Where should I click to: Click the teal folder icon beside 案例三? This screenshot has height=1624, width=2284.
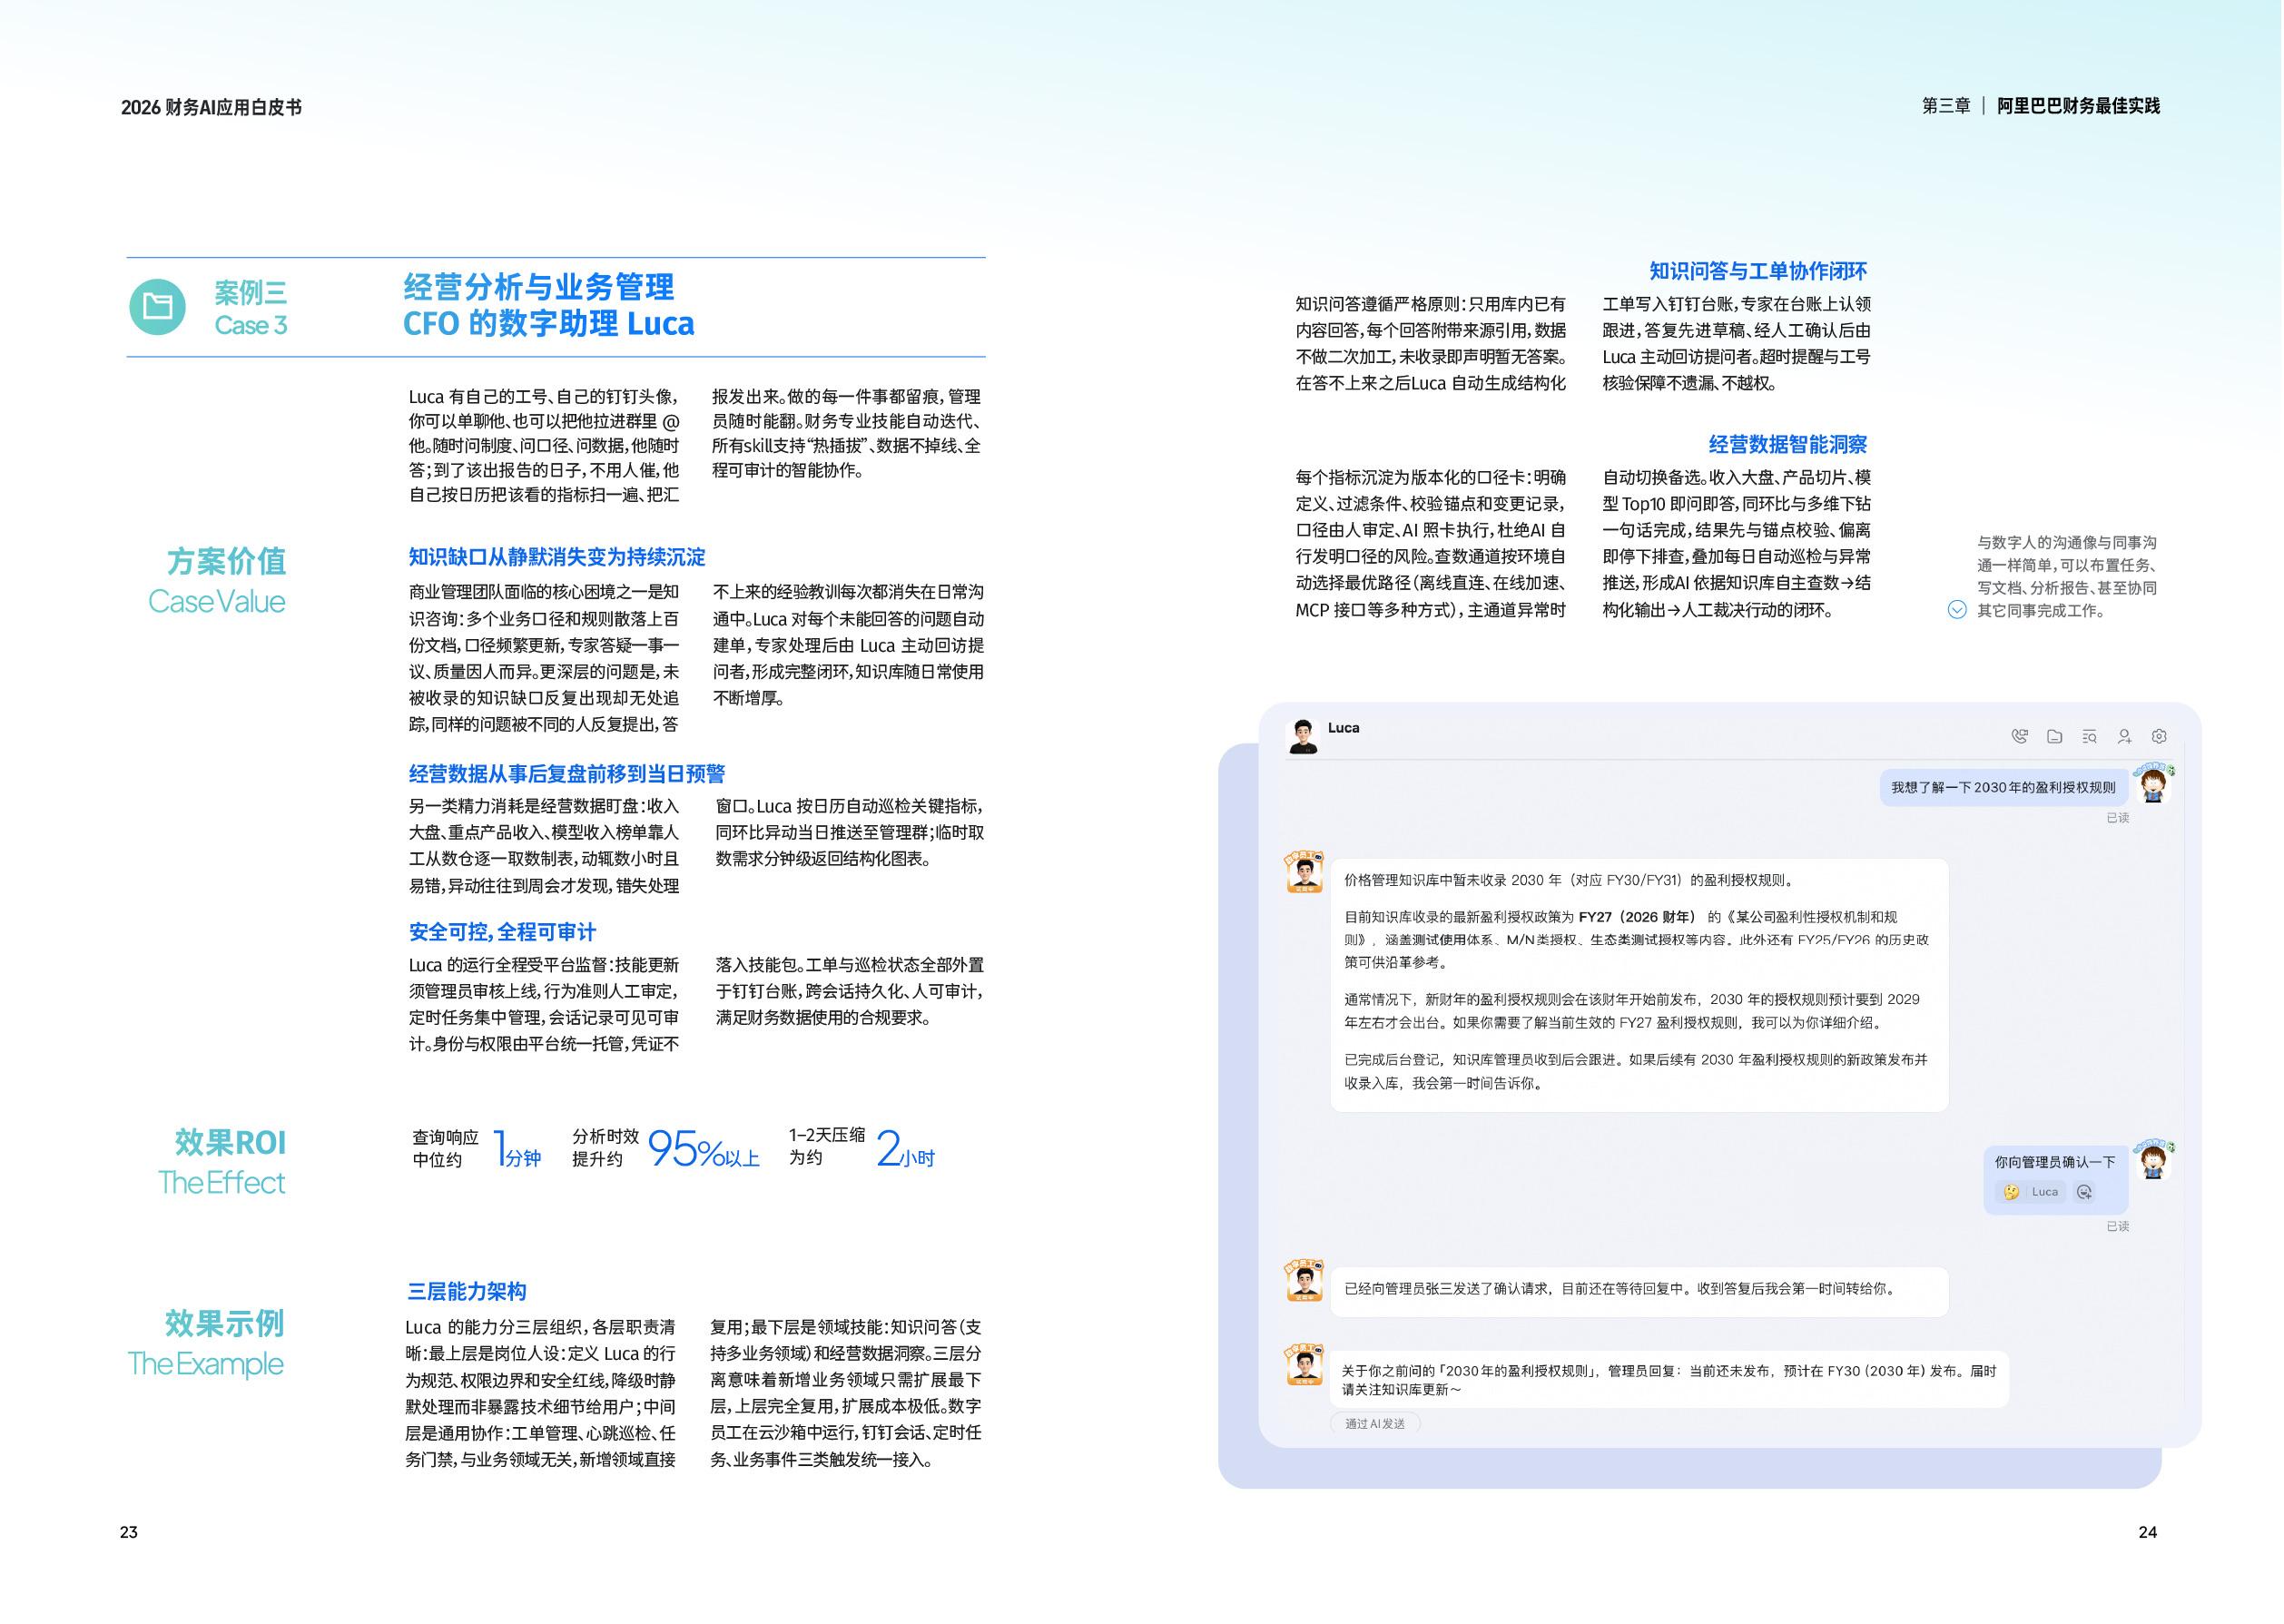pos(157,306)
